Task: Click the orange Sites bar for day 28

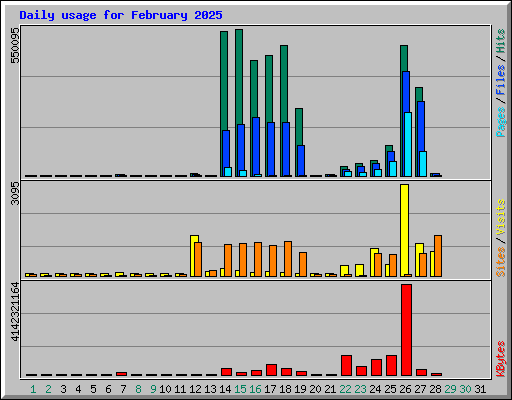Action: pos(438,256)
